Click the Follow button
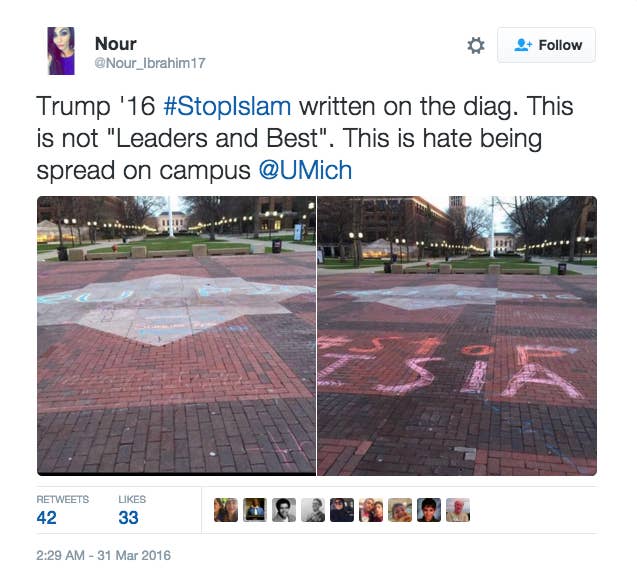637x577 pixels. coord(546,45)
